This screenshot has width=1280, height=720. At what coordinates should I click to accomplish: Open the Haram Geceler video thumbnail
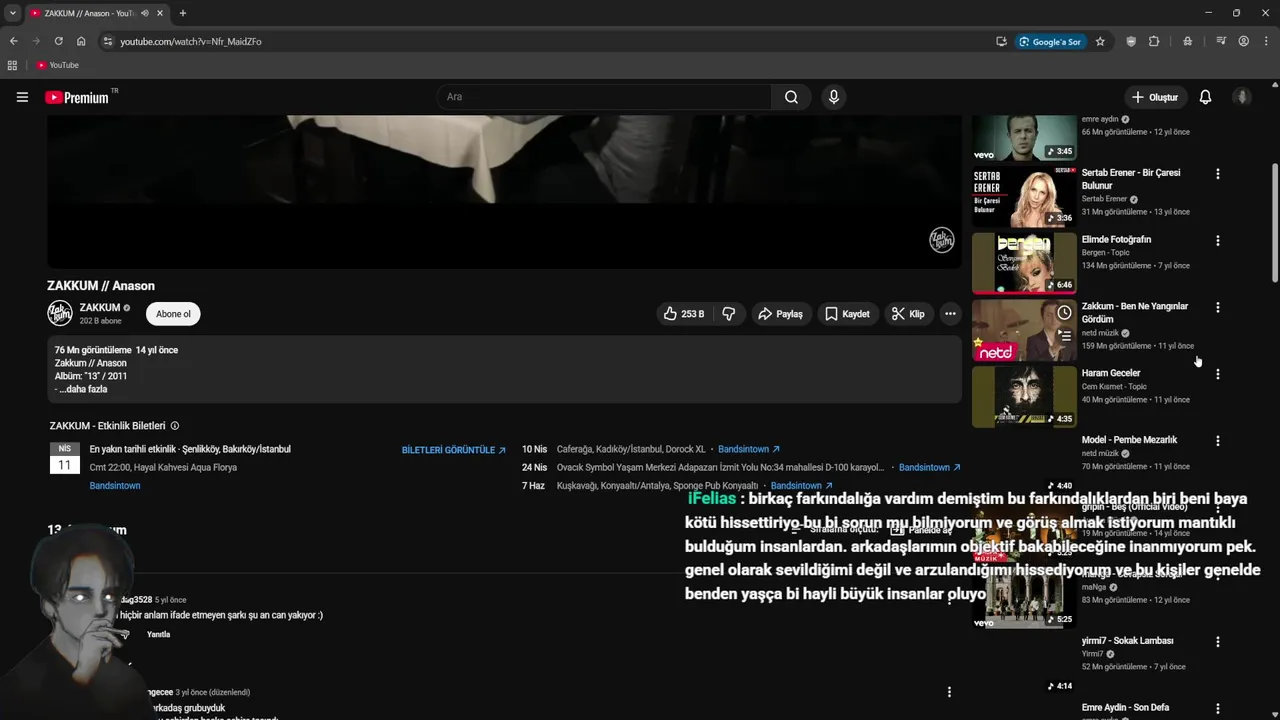pyautogui.click(x=1024, y=397)
